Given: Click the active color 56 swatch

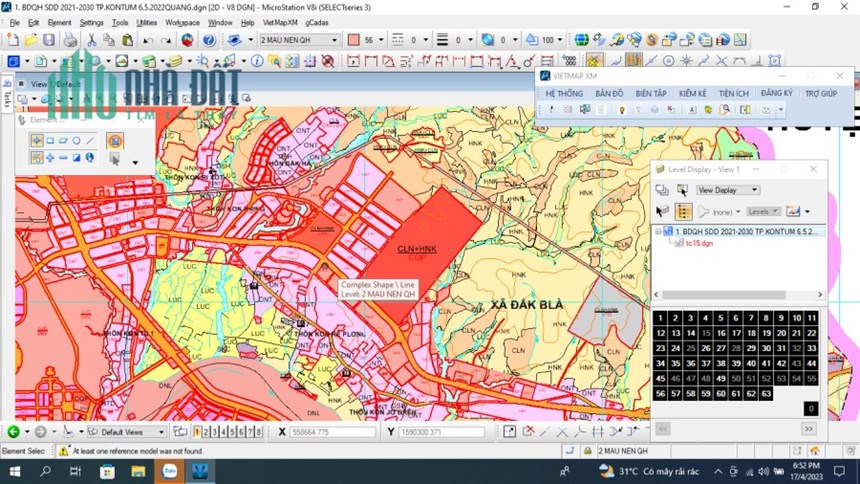Looking at the screenshot, I should pos(354,40).
